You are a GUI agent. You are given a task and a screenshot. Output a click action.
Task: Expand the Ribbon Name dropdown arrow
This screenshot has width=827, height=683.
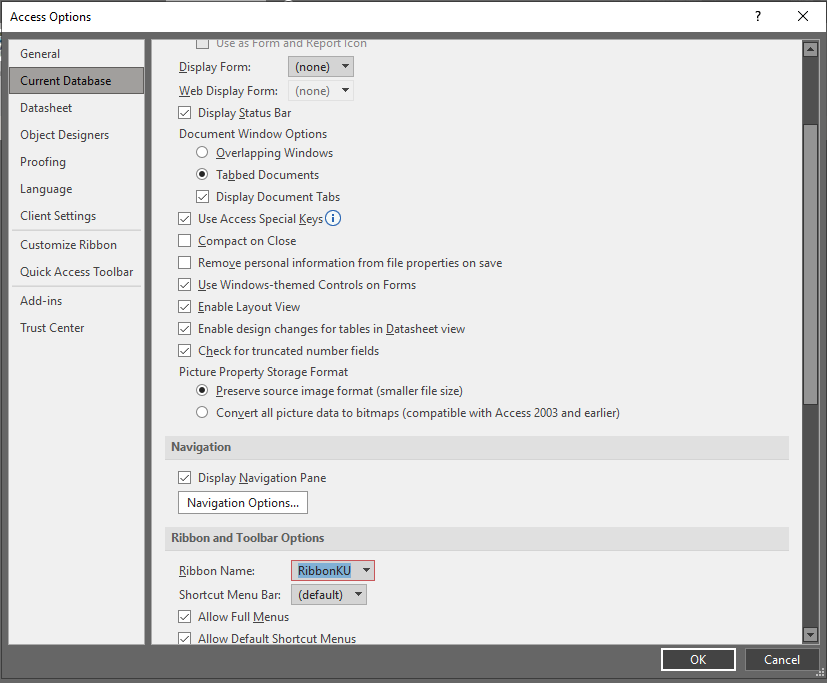click(366, 570)
